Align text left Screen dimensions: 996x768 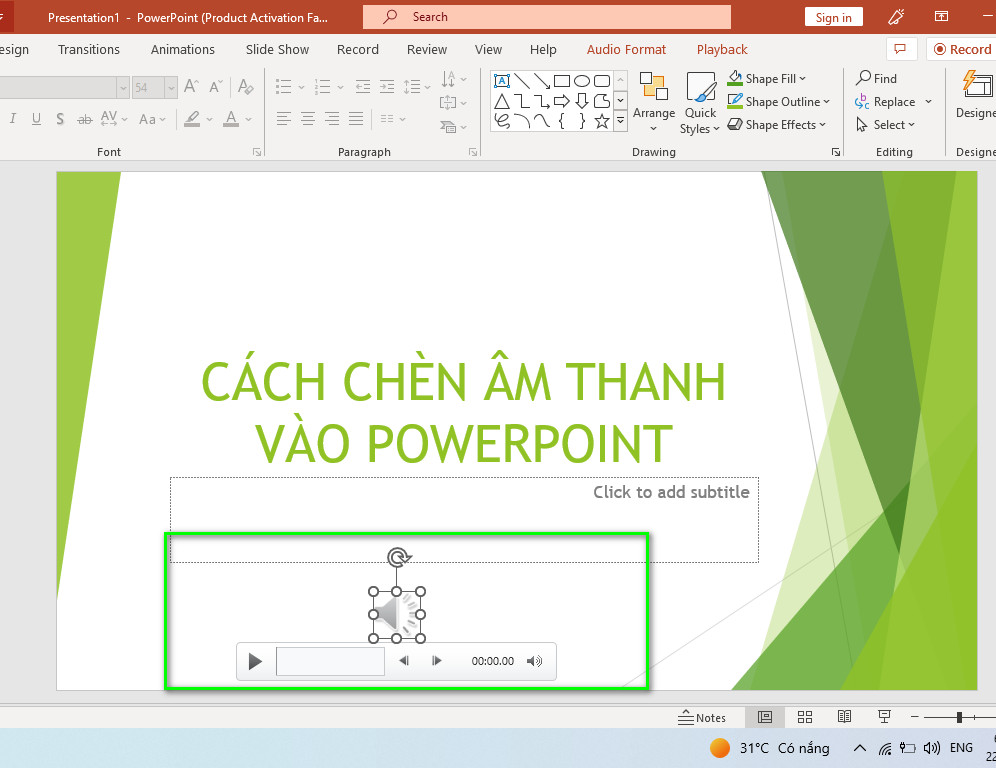pyautogui.click(x=283, y=119)
